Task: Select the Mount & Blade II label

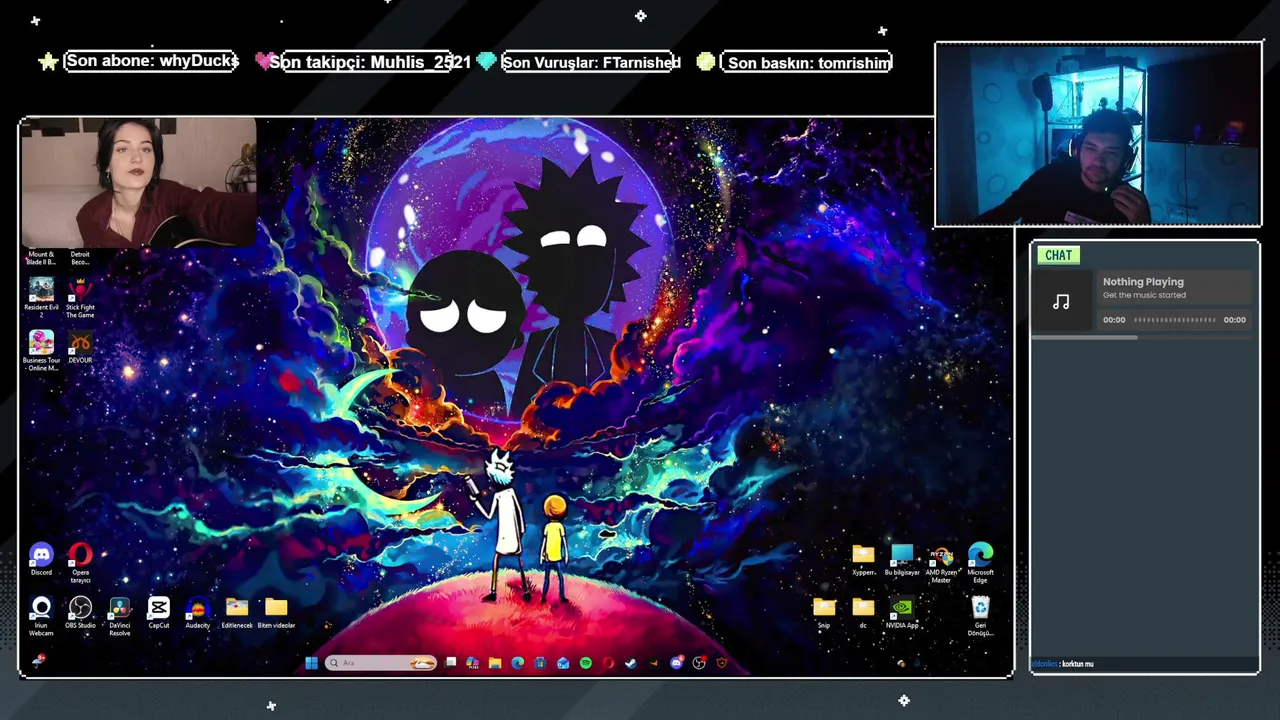Action: (x=41, y=258)
